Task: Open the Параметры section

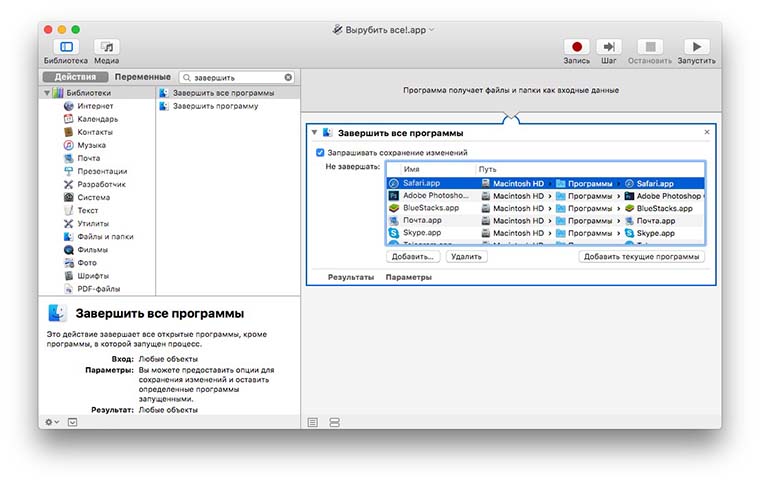Action: tap(409, 277)
